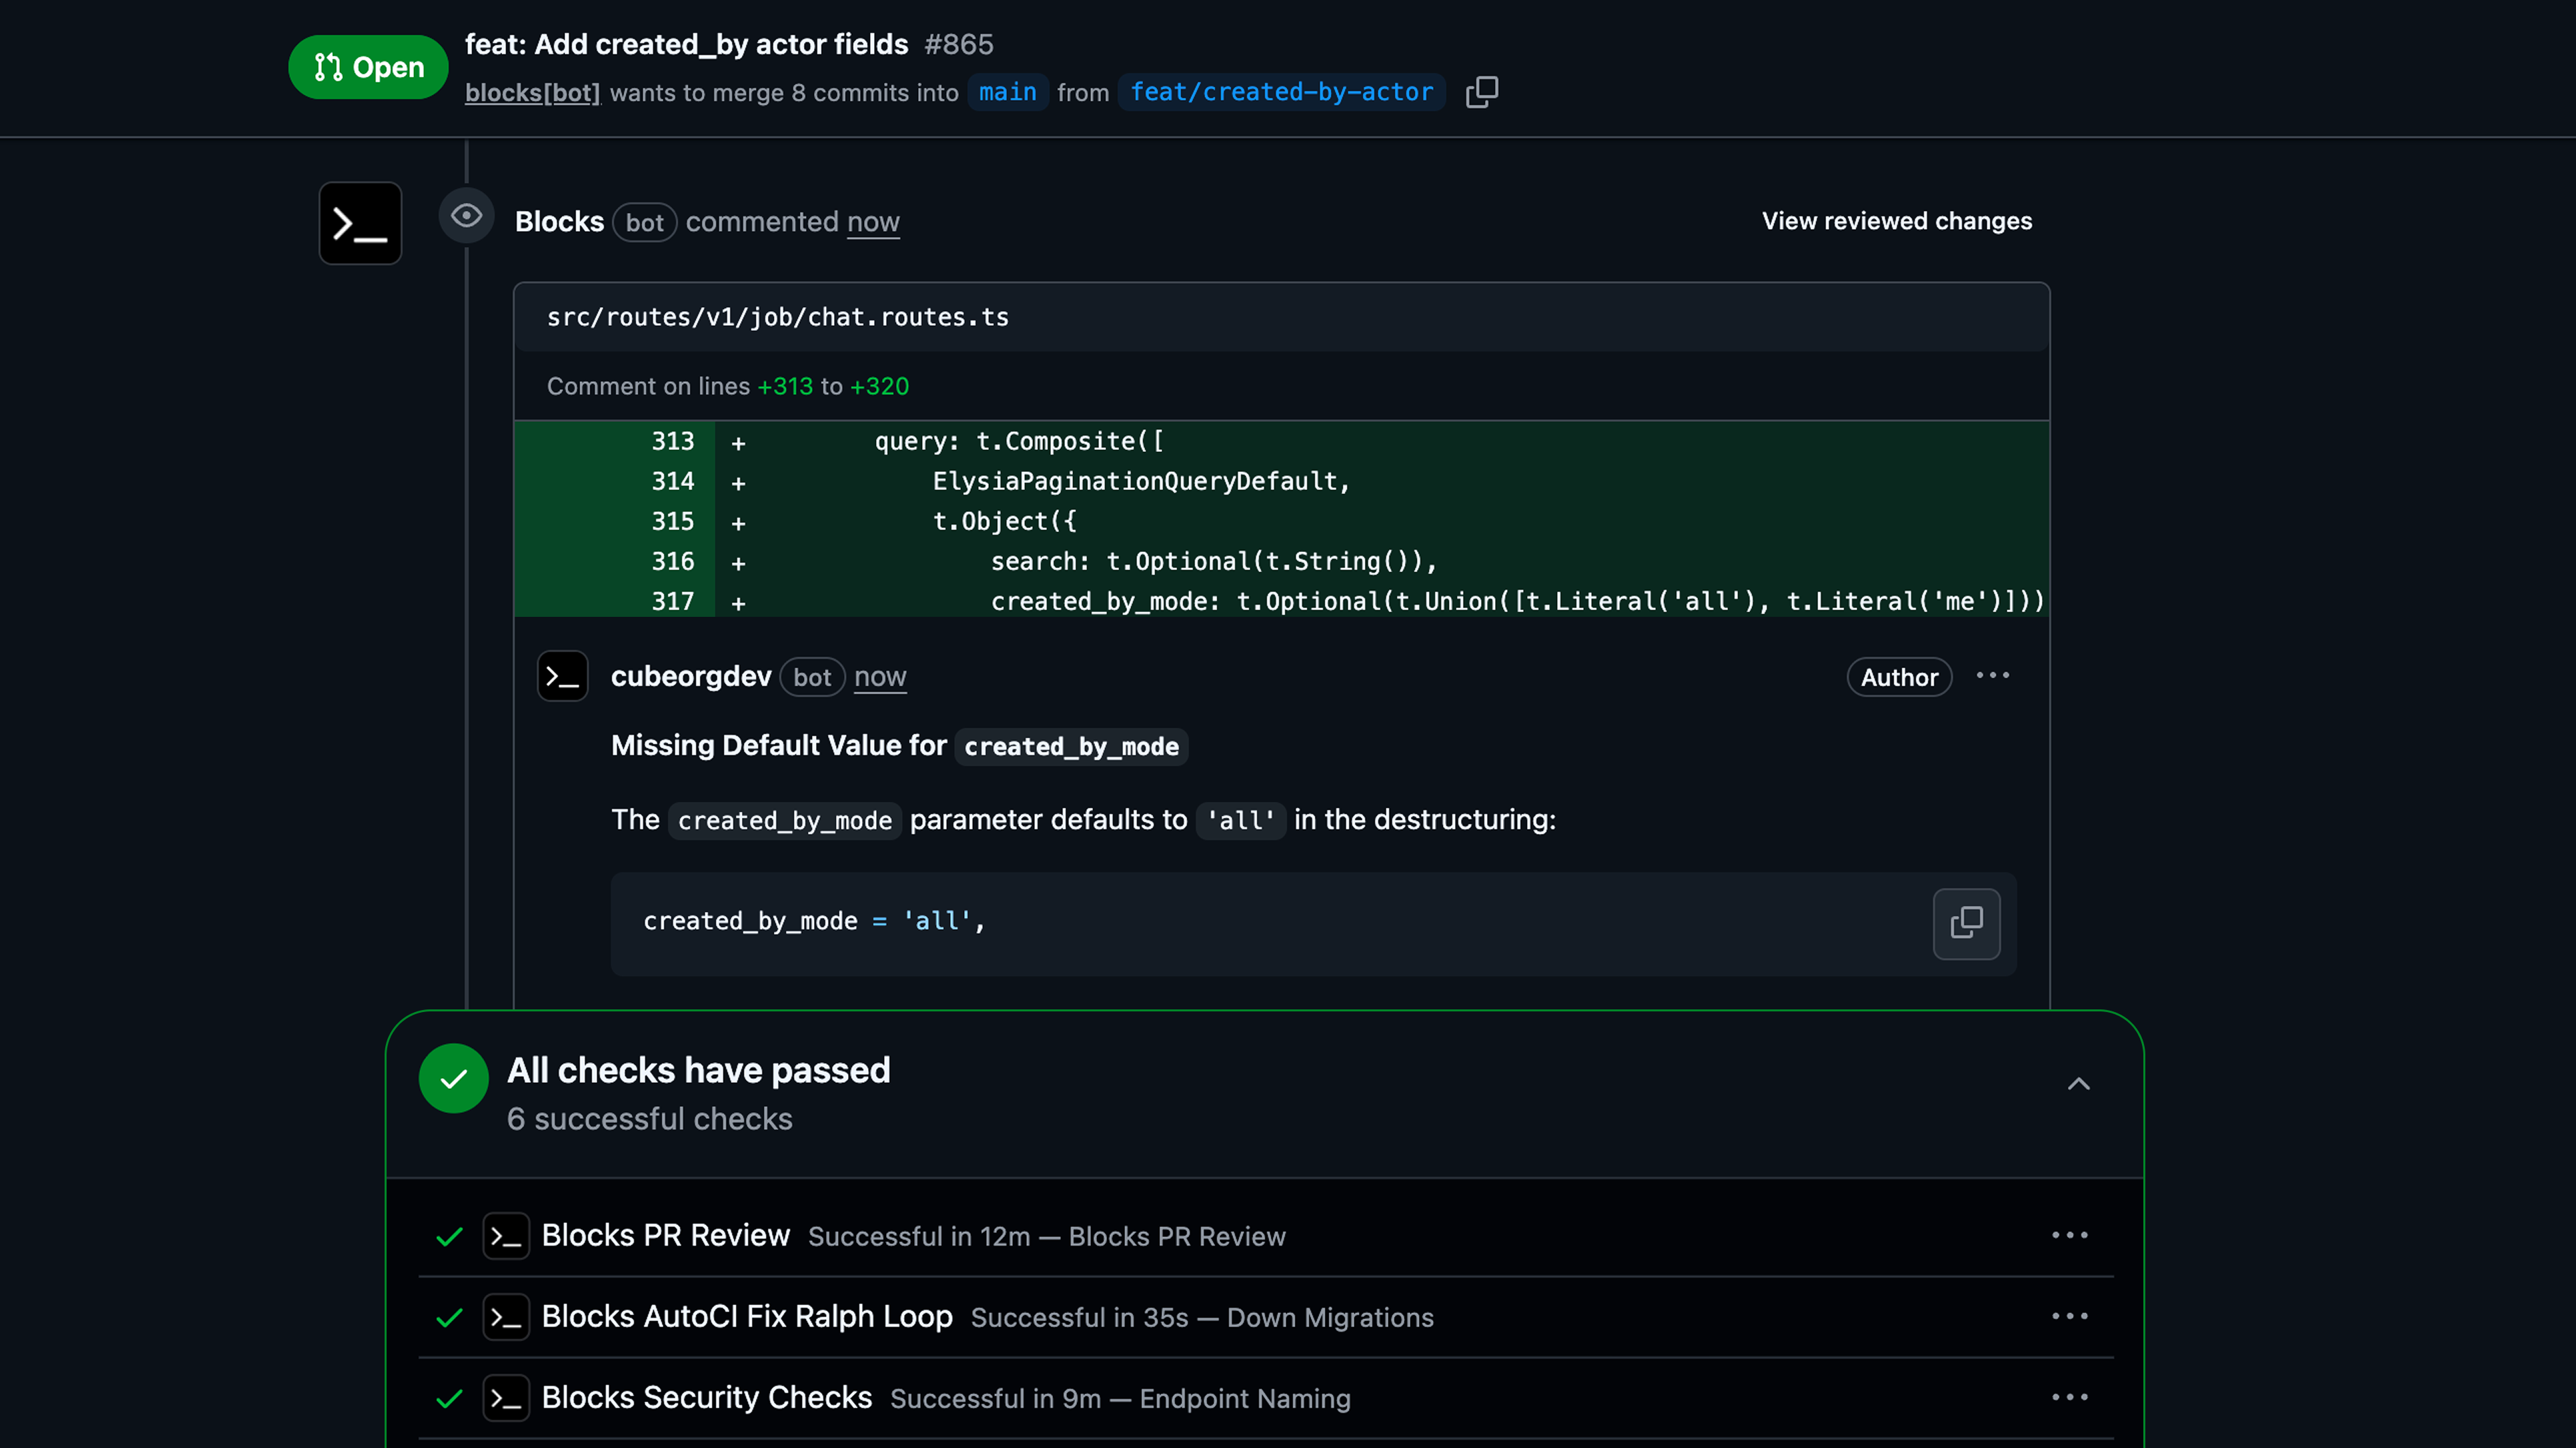Select the feat/created-by-actor branch label

point(1281,92)
